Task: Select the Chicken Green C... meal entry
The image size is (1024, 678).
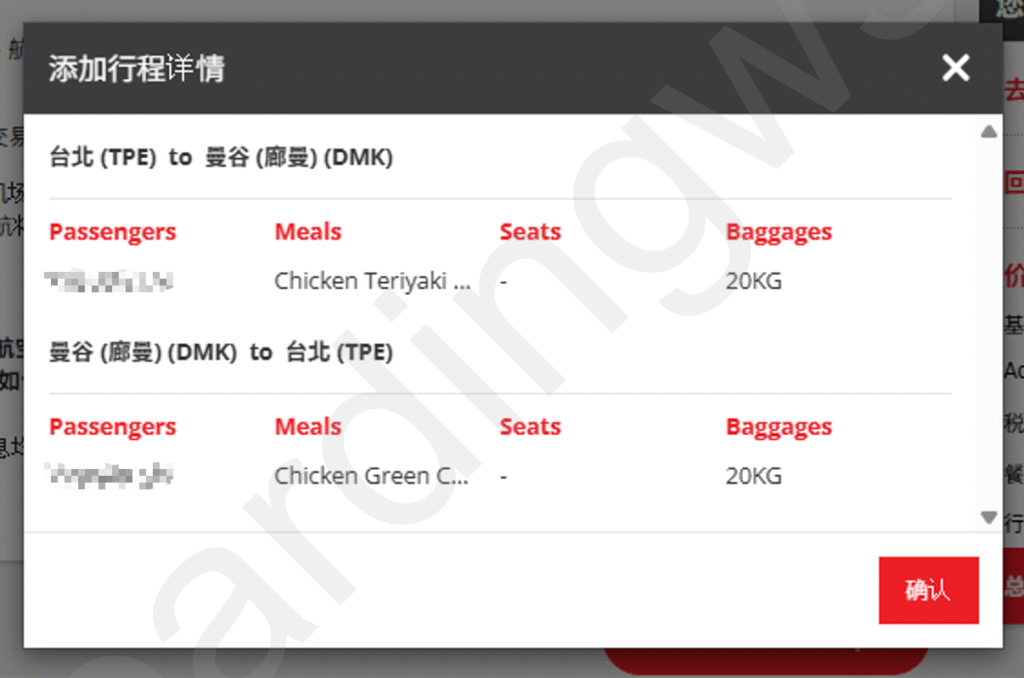Action: 371,476
